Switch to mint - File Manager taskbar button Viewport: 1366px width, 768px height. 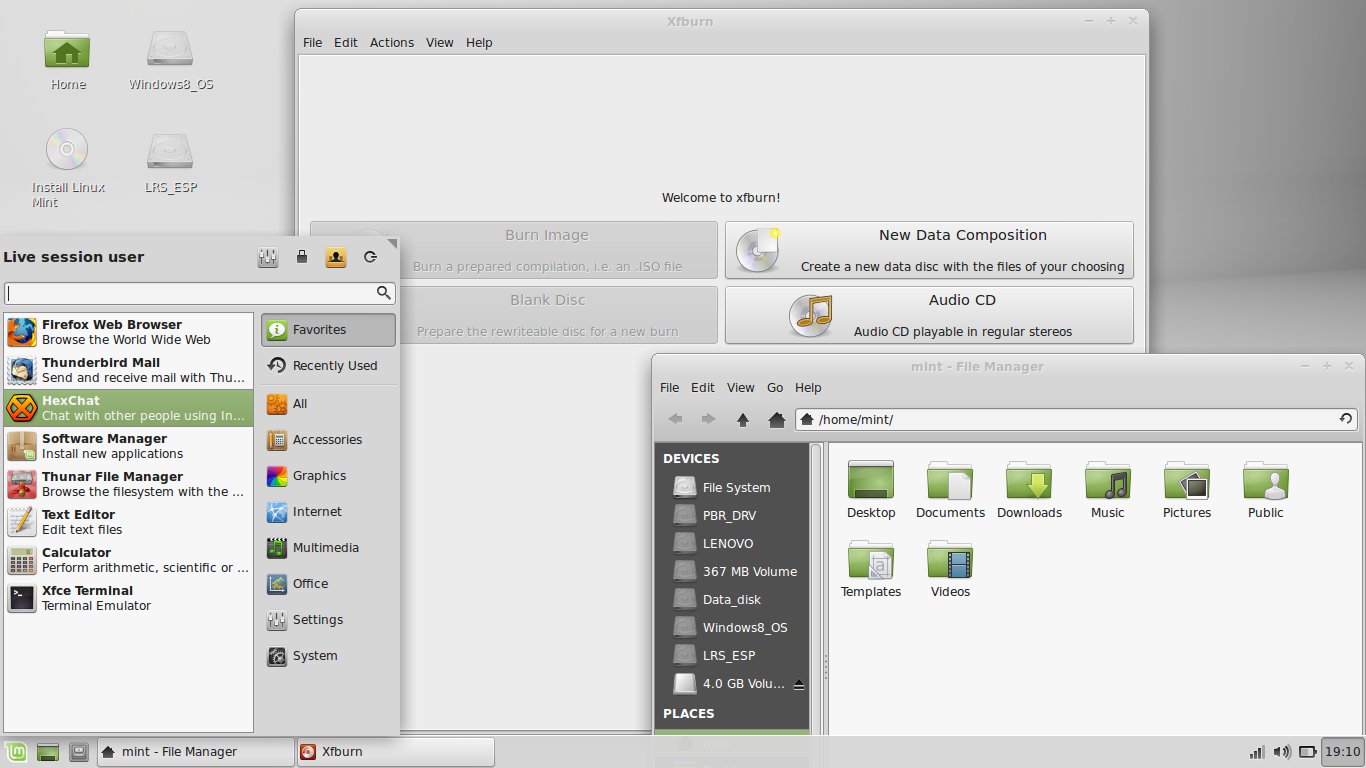click(x=195, y=752)
